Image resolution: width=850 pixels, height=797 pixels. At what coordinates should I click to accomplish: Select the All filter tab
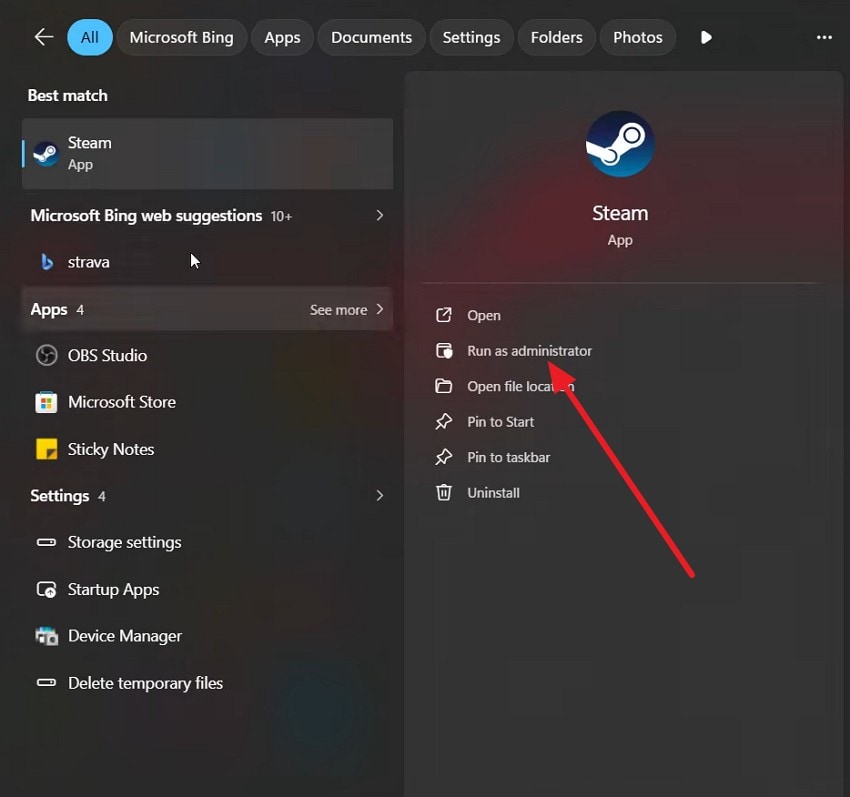click(x=89, y=37)
